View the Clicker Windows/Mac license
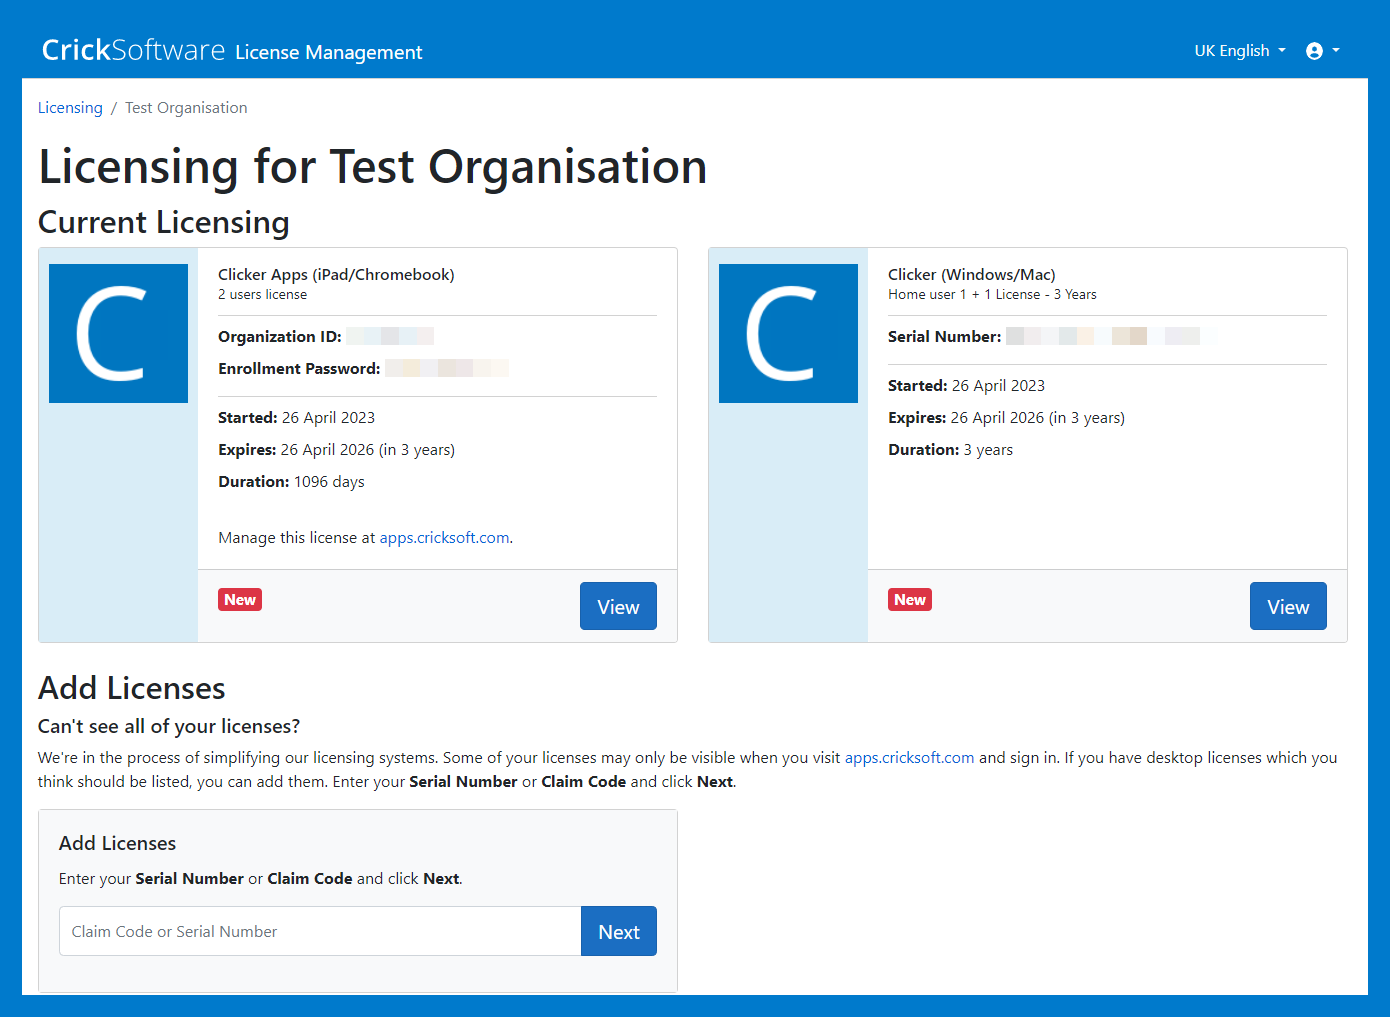 click(x=1288, y=606)
